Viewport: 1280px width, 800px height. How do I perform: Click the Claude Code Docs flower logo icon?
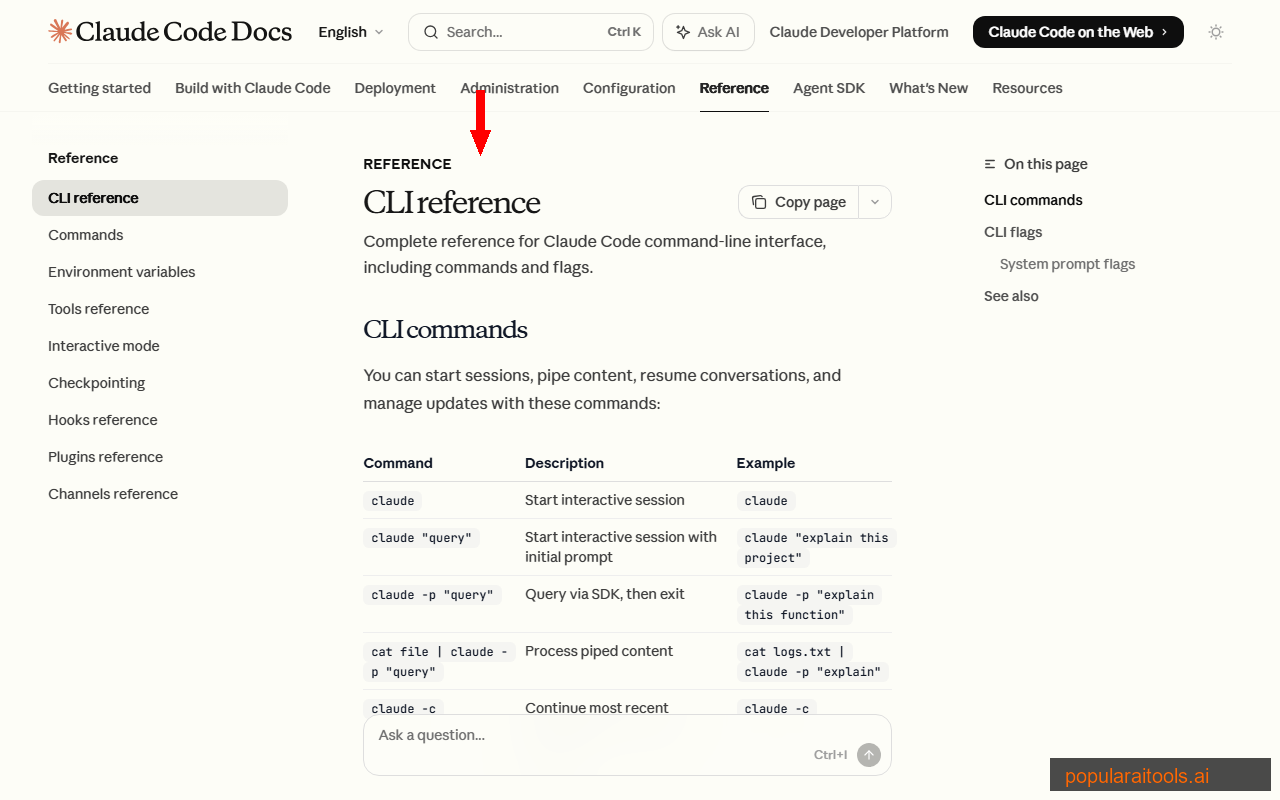pyautogui.click(x=59, y=31)
